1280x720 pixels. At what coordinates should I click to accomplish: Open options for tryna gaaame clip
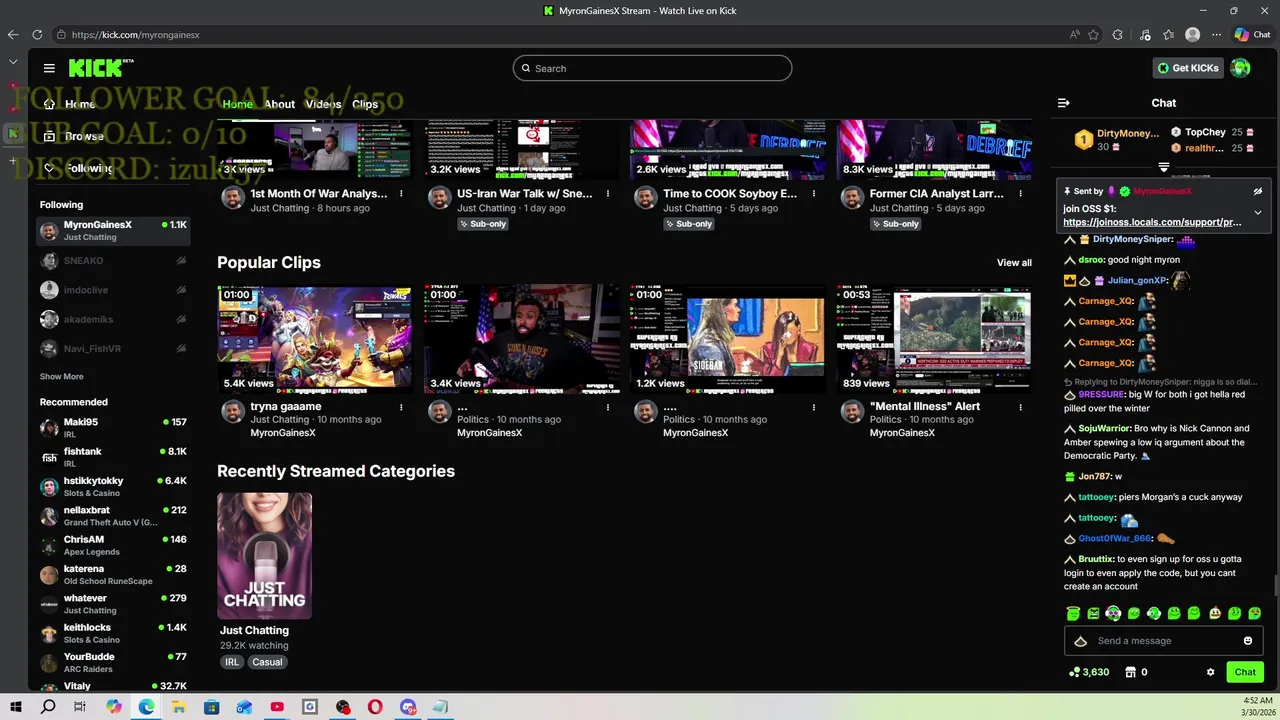(x=401, y=407)
